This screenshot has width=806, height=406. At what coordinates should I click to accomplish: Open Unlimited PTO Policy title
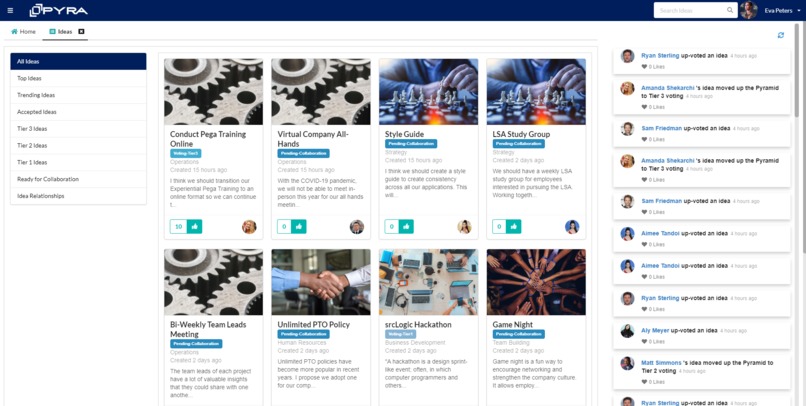(x=314, y=325)
